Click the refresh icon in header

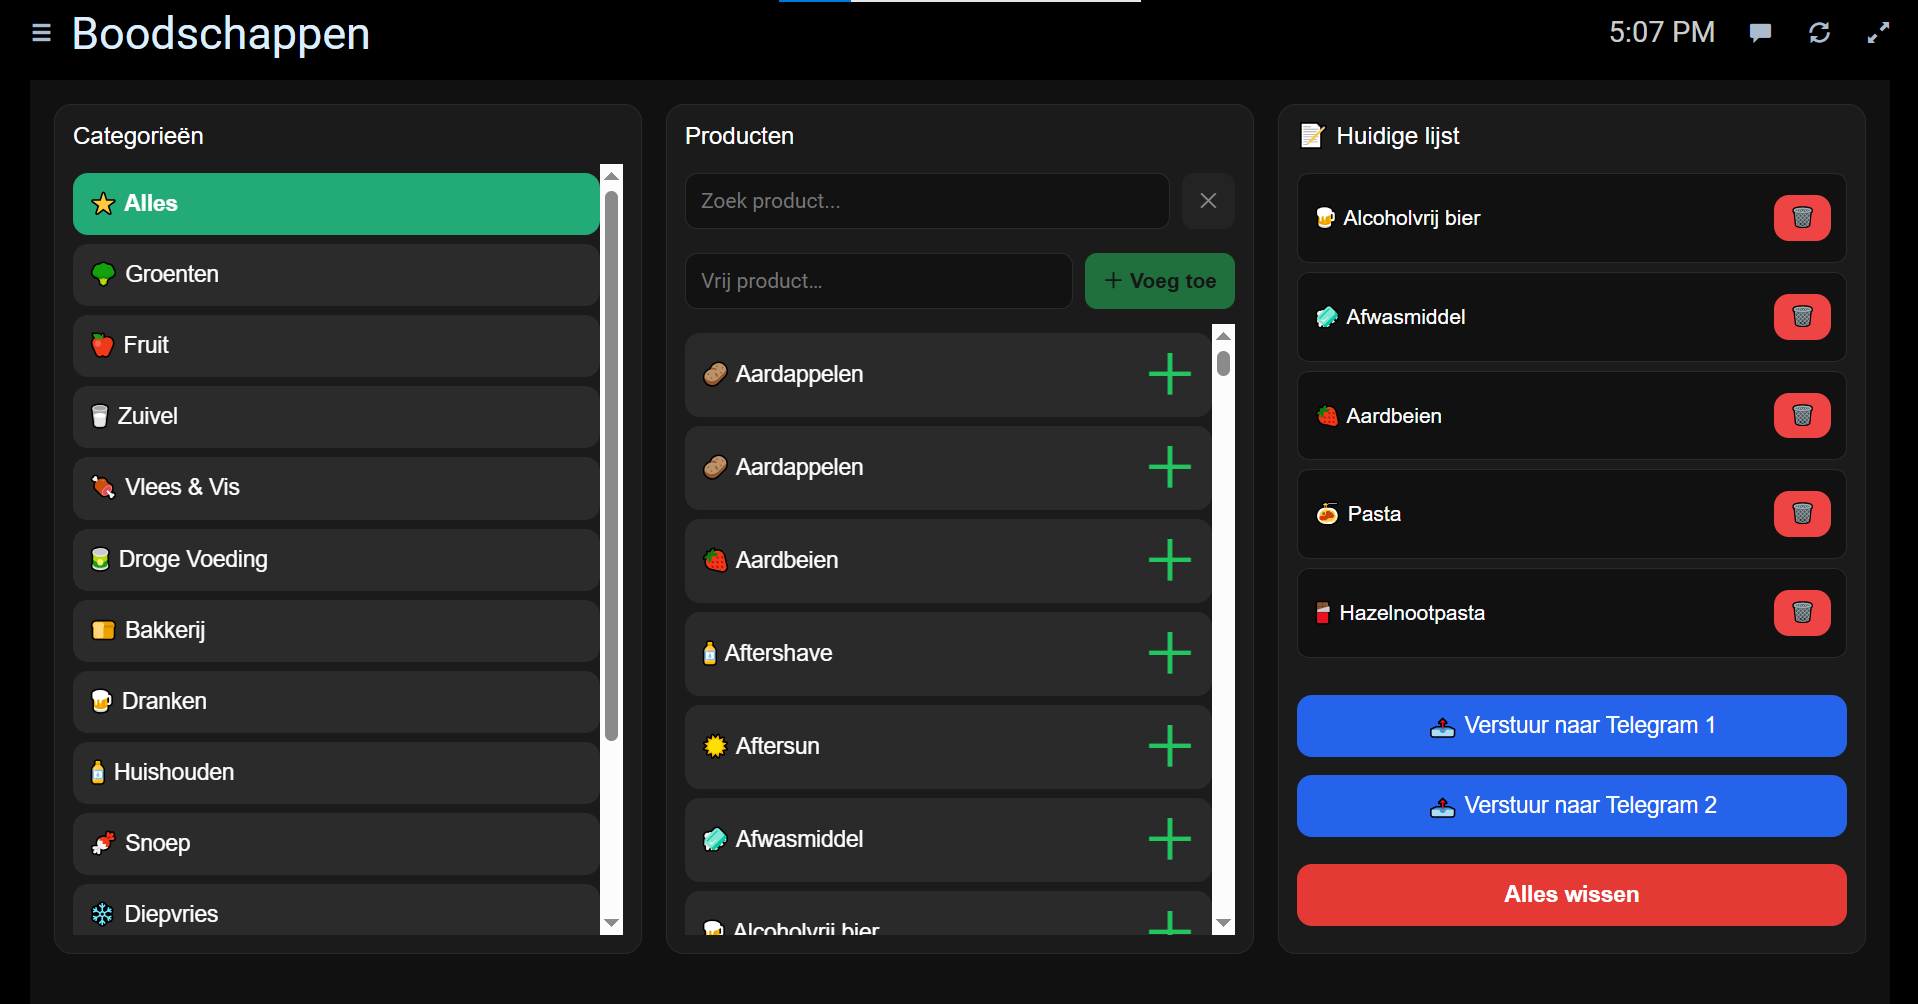pos(1819,33)
